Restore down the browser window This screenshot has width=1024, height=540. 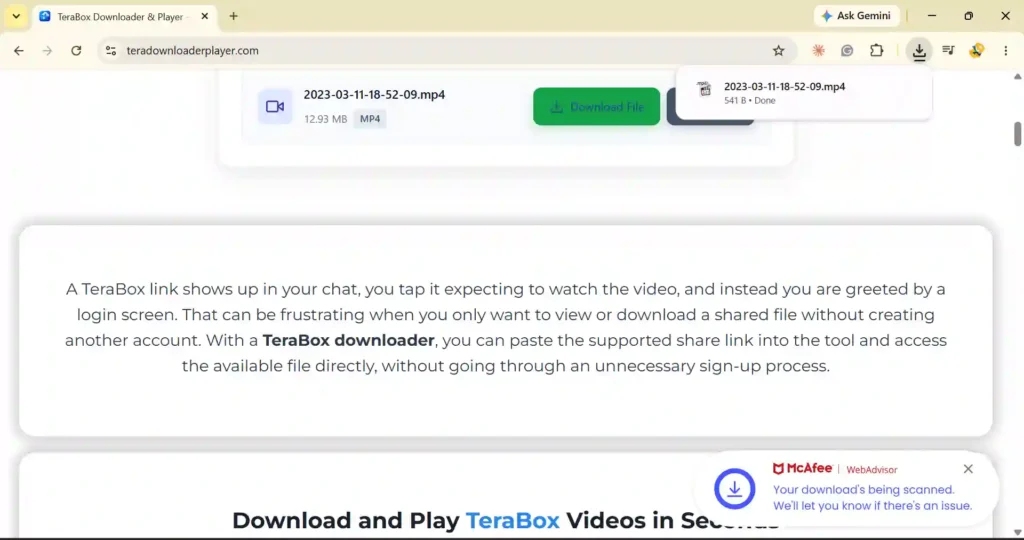[968, 16]
